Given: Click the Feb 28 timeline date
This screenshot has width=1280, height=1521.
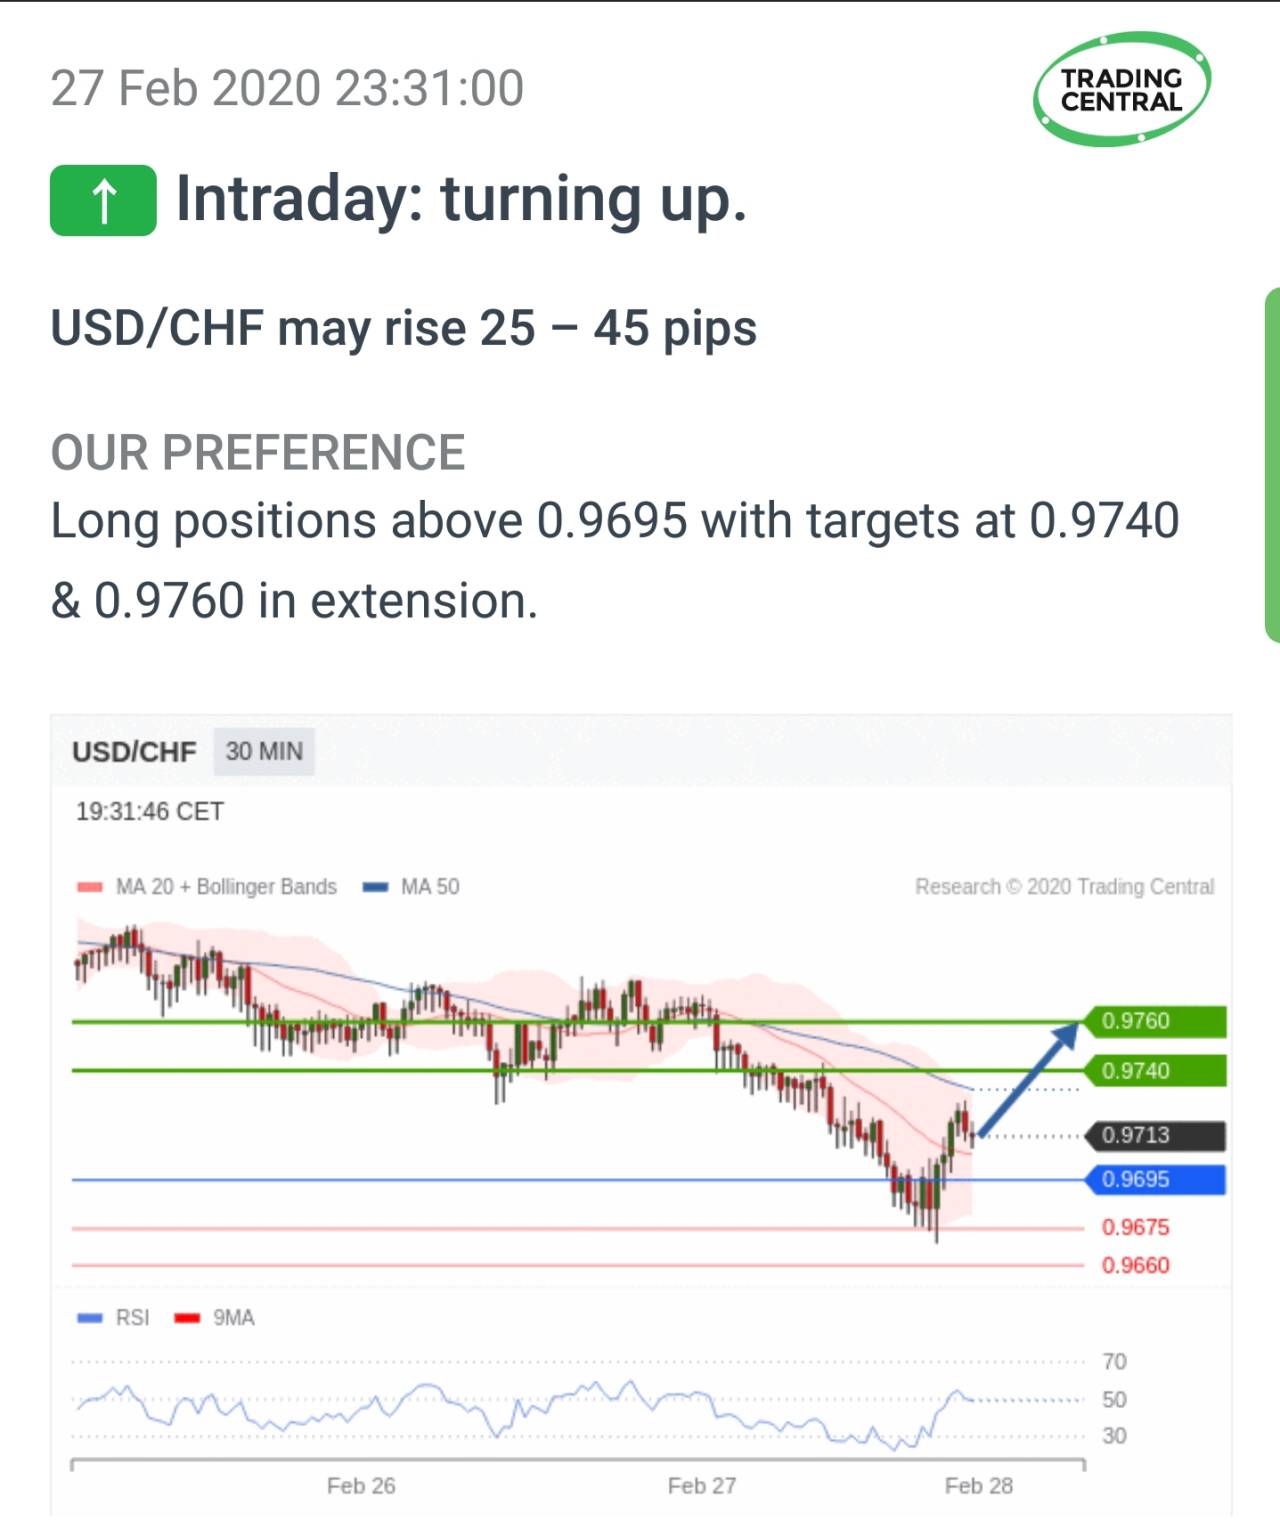Looking at the screenshot, I should point(979,1486).
